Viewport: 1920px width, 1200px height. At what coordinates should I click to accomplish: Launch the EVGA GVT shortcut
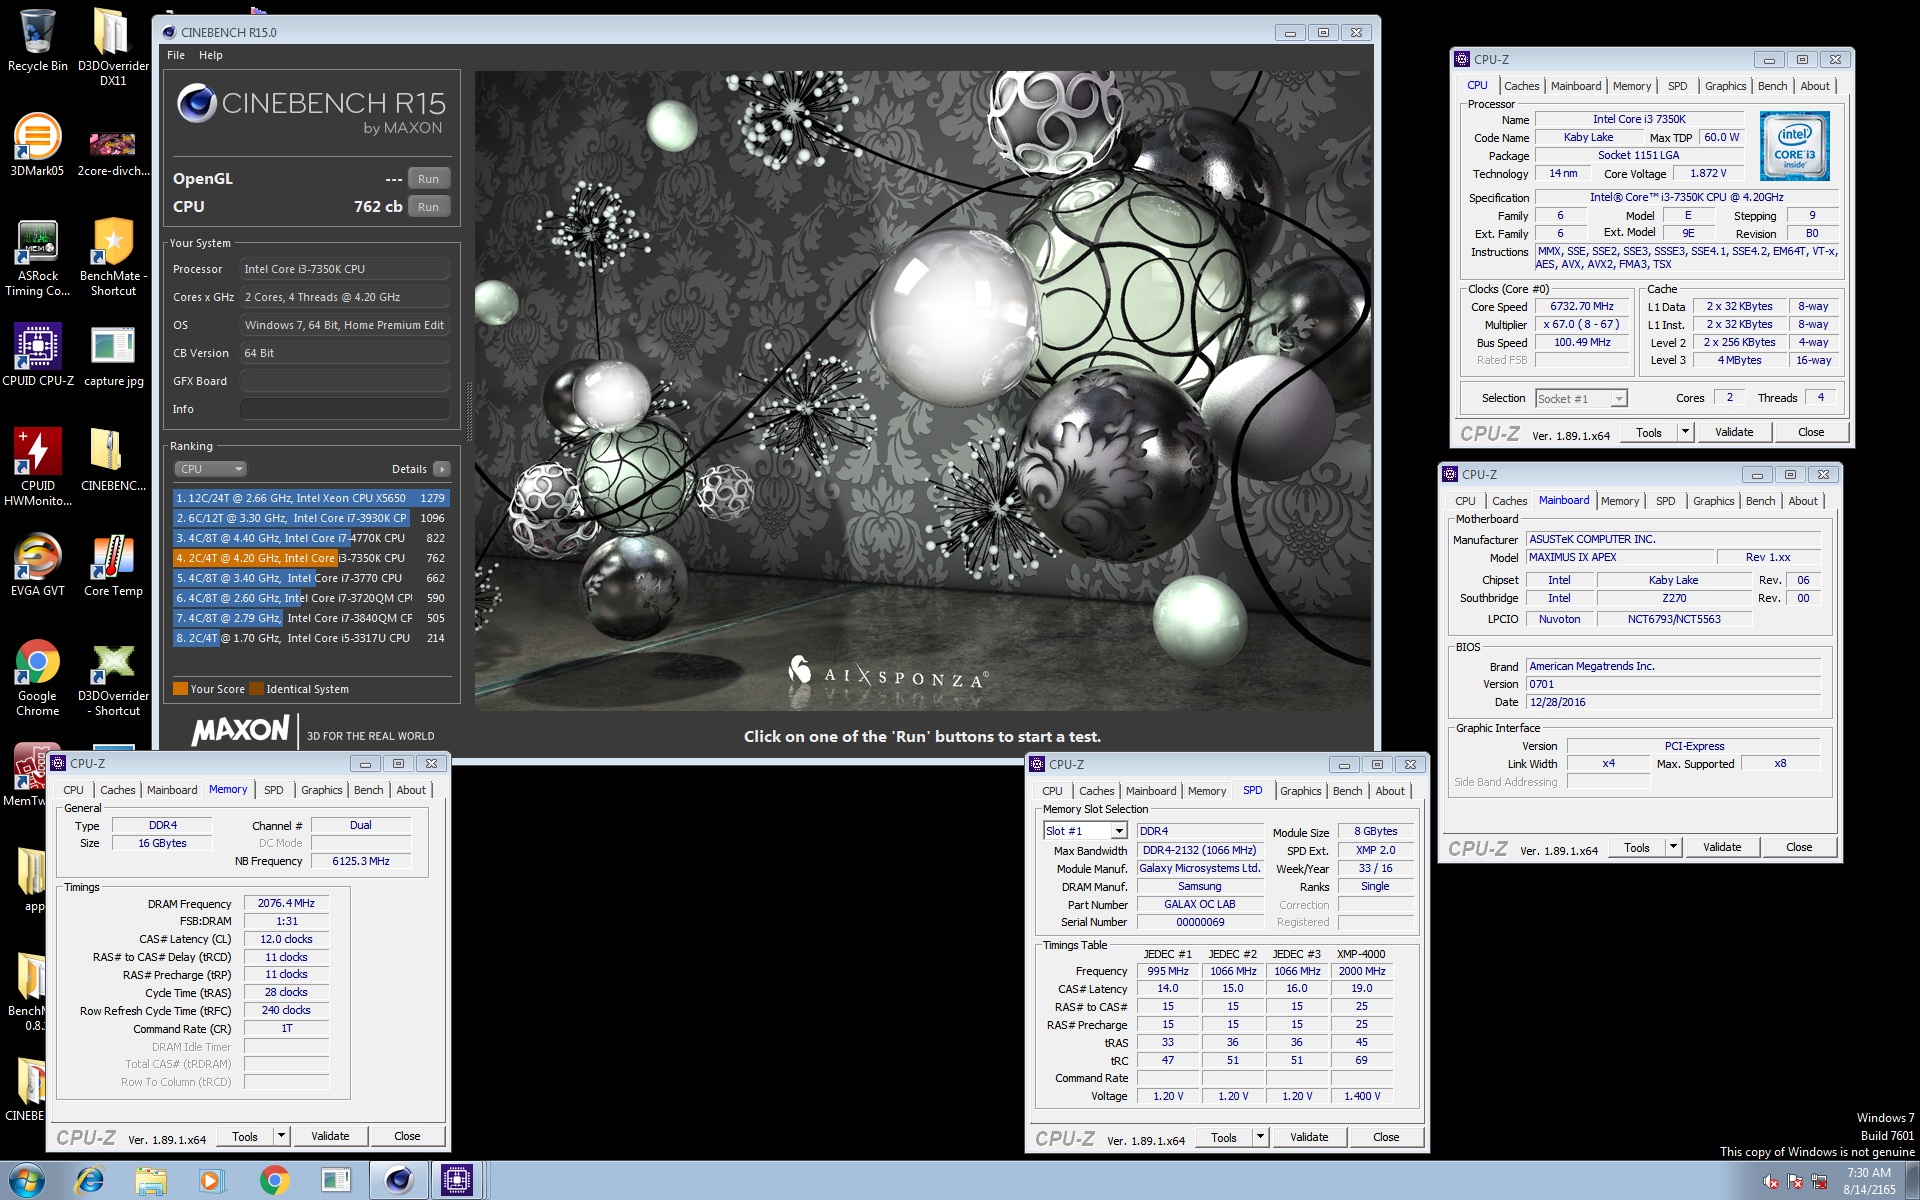point(37,566)
